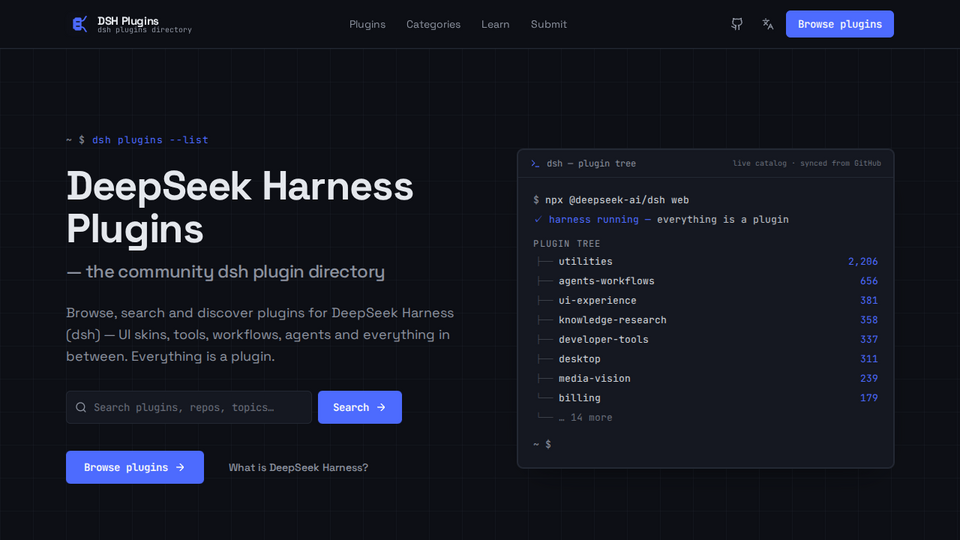Open the Categories nav item
The image size is (960, 540).
[433, 24]
